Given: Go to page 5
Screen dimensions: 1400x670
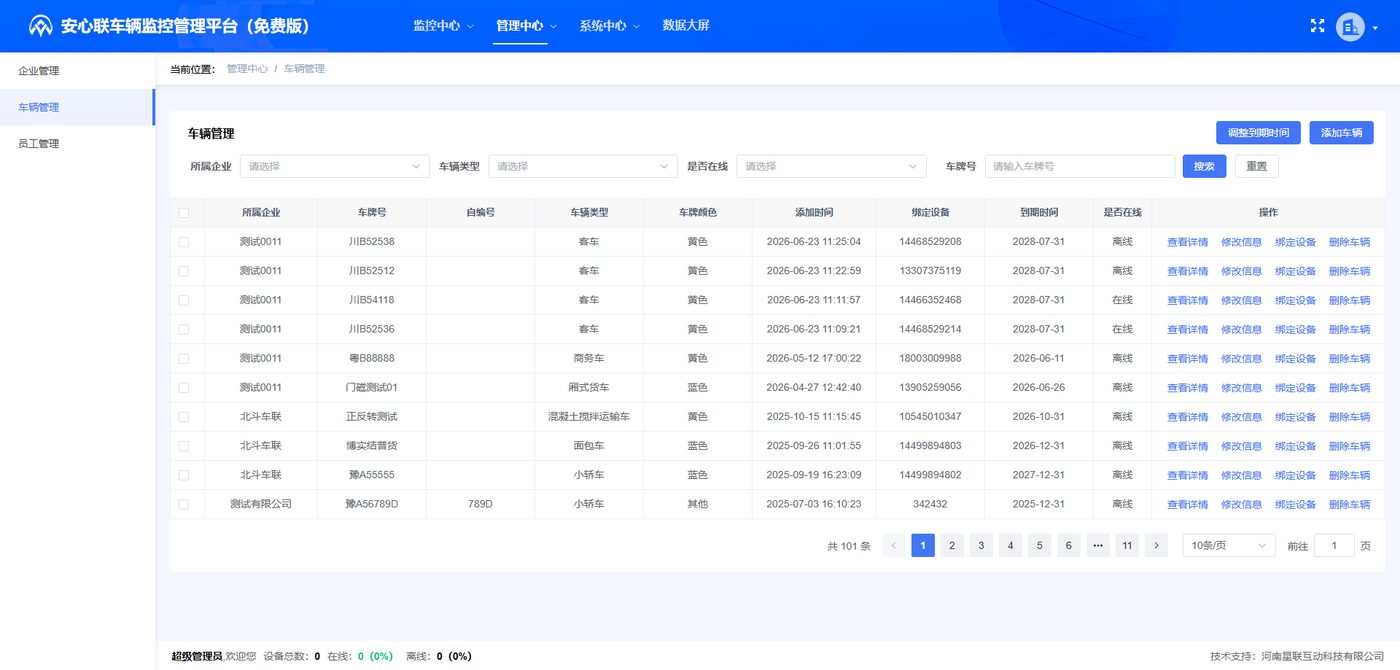Looking at the screenshot, I should pos(1039,545).
